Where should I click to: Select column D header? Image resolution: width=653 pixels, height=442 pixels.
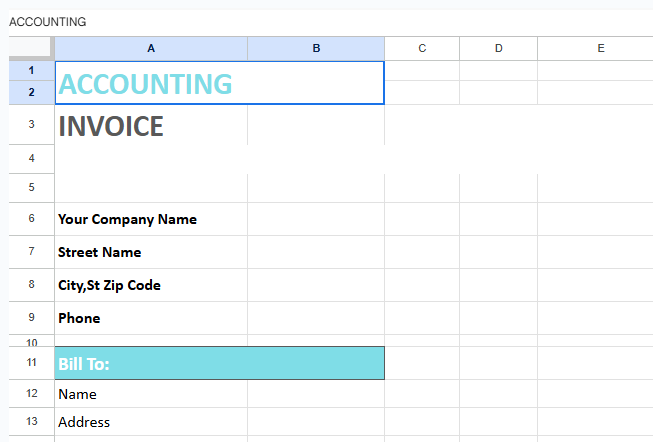[498, 48]
